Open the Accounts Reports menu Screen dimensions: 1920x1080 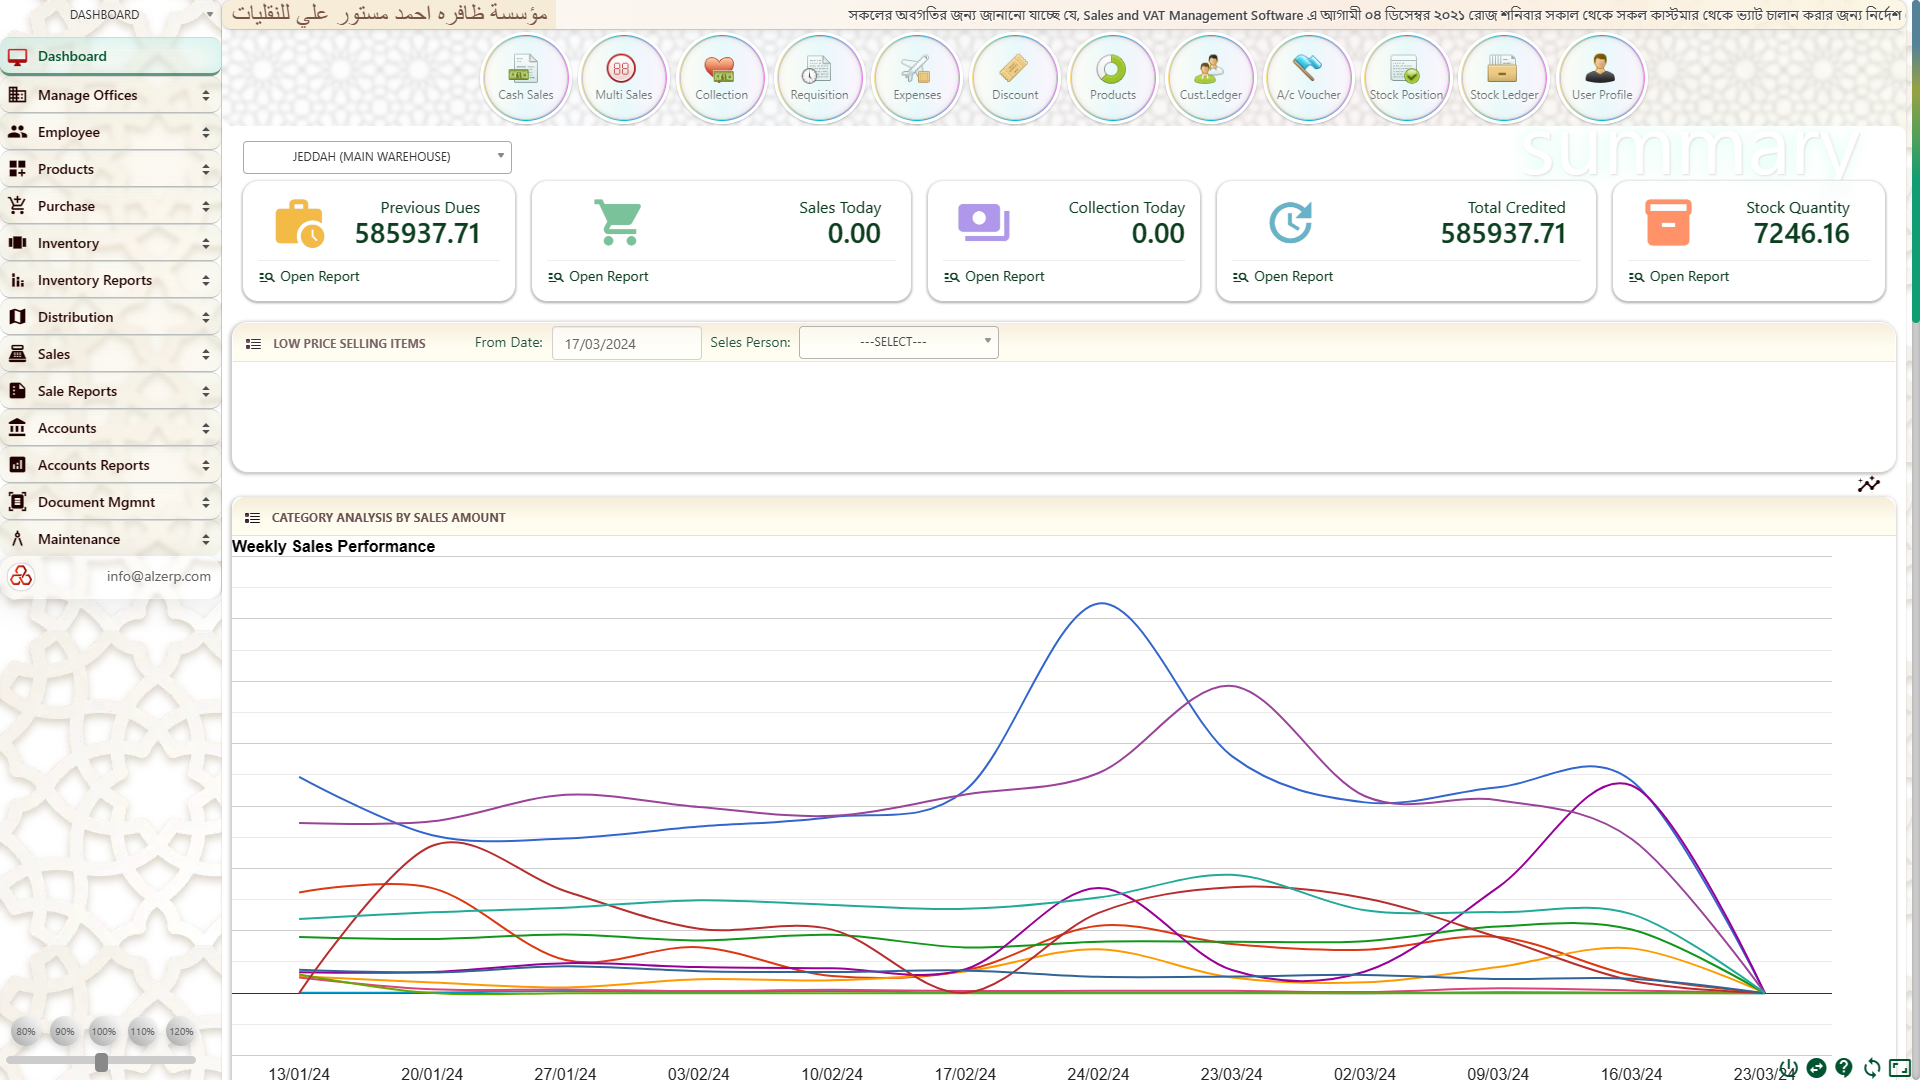pyautogui.click(x=110, y=465)
